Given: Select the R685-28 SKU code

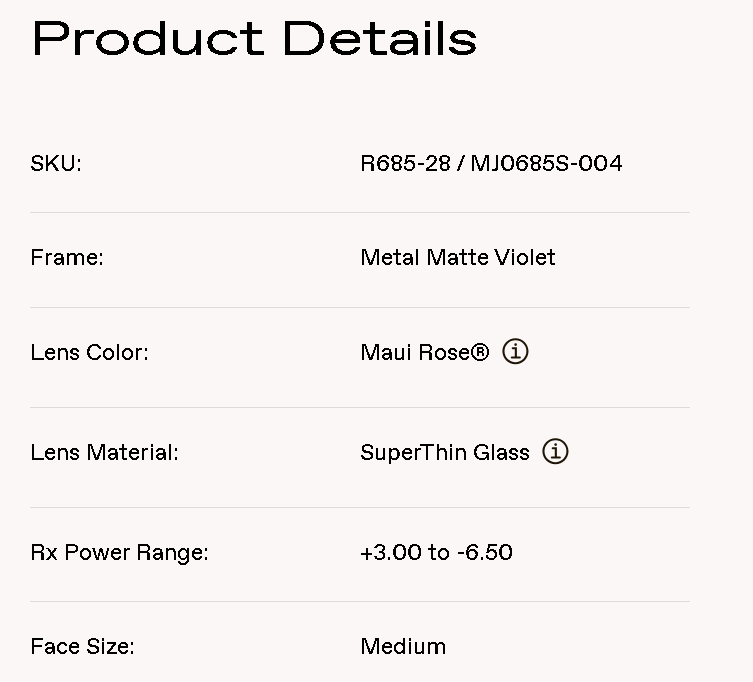Looking at the screenshot, I should pyautogui.click(x=405, y=163).
